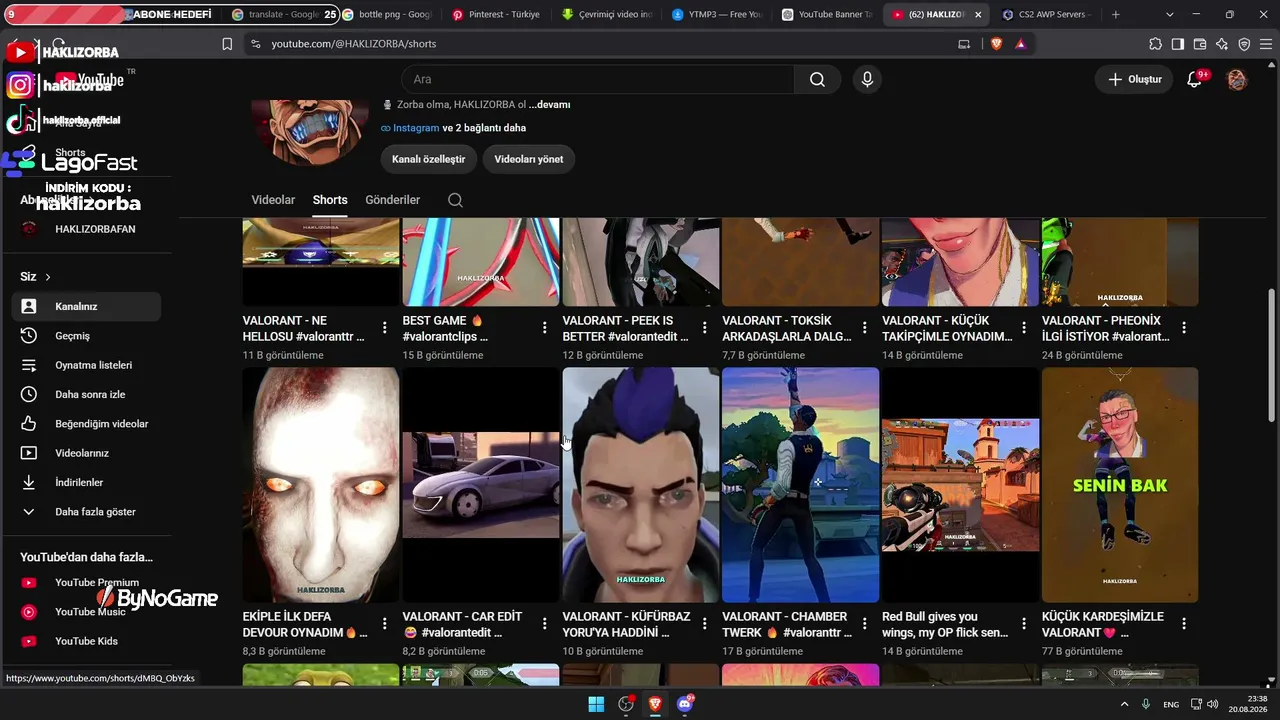
Task: Click the Ara search input field
Action: 598,80
